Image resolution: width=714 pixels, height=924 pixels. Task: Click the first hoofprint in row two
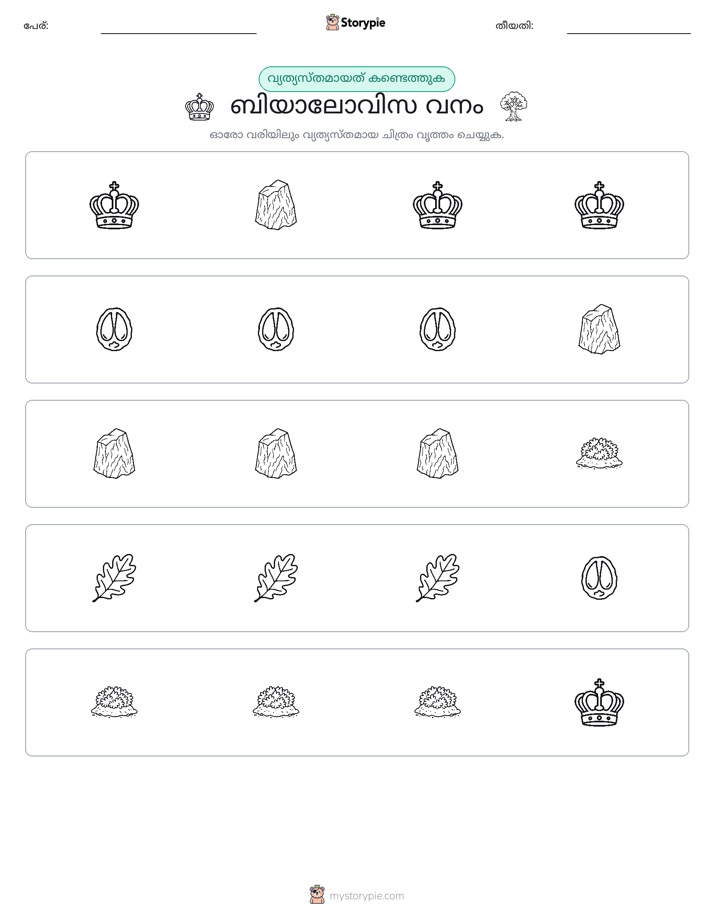click(x=114, y=329)
